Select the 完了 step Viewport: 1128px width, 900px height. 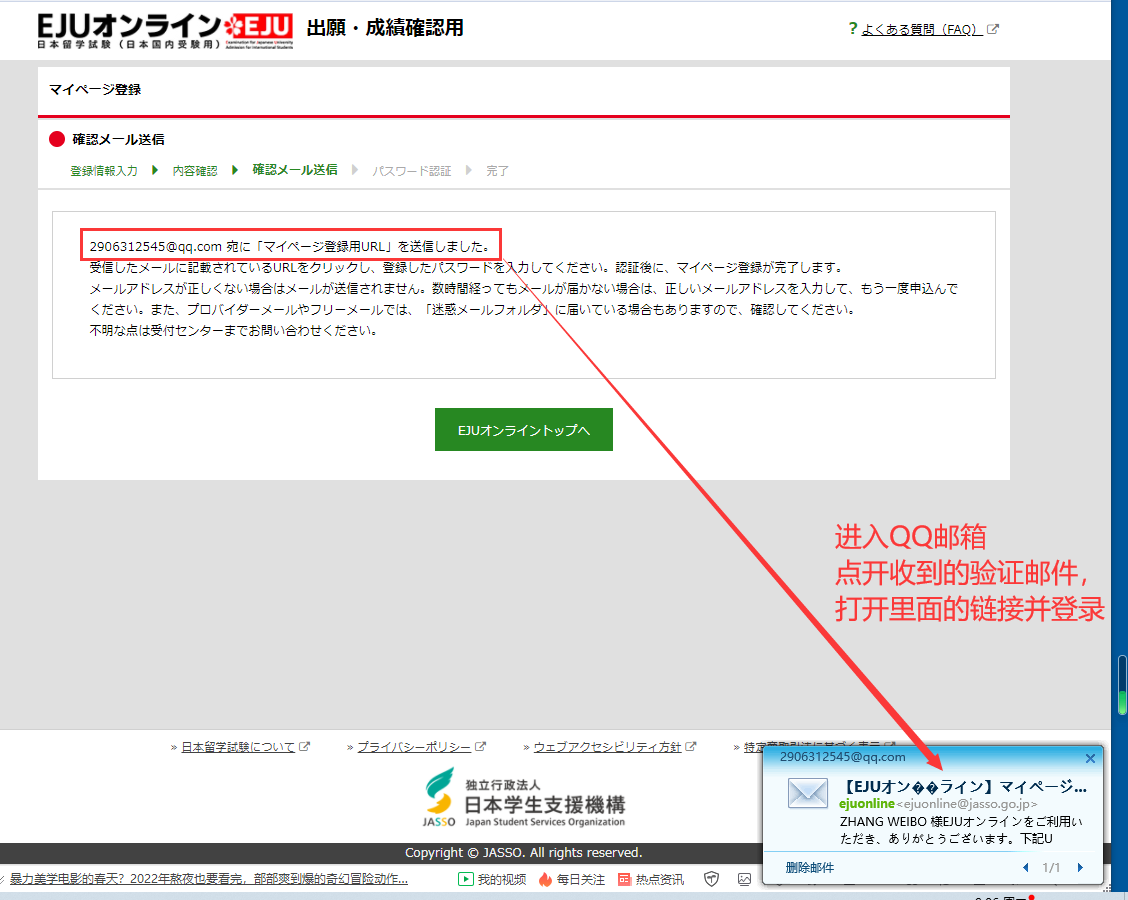(497, 171)
